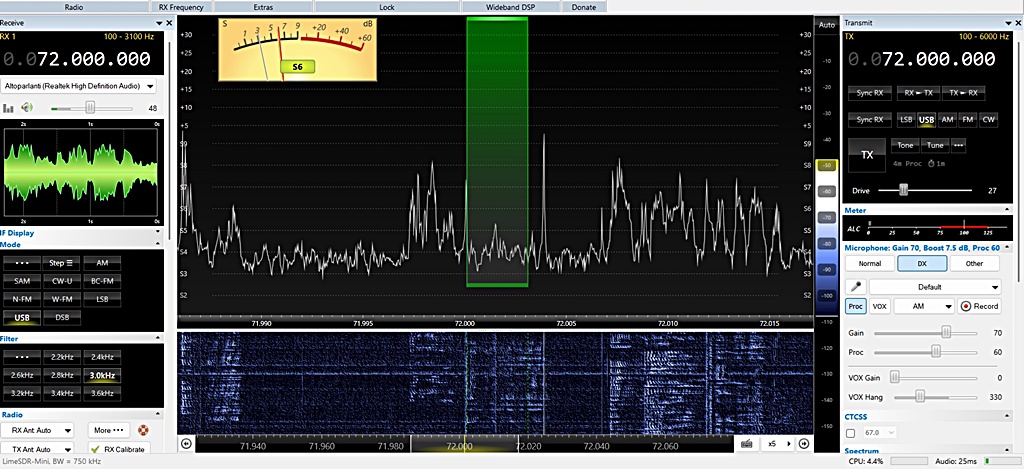Click the microphone icon in Transmit panel
Image resolution: width=1024 pixels, height=469 pixels.
(x=856, y=286)
